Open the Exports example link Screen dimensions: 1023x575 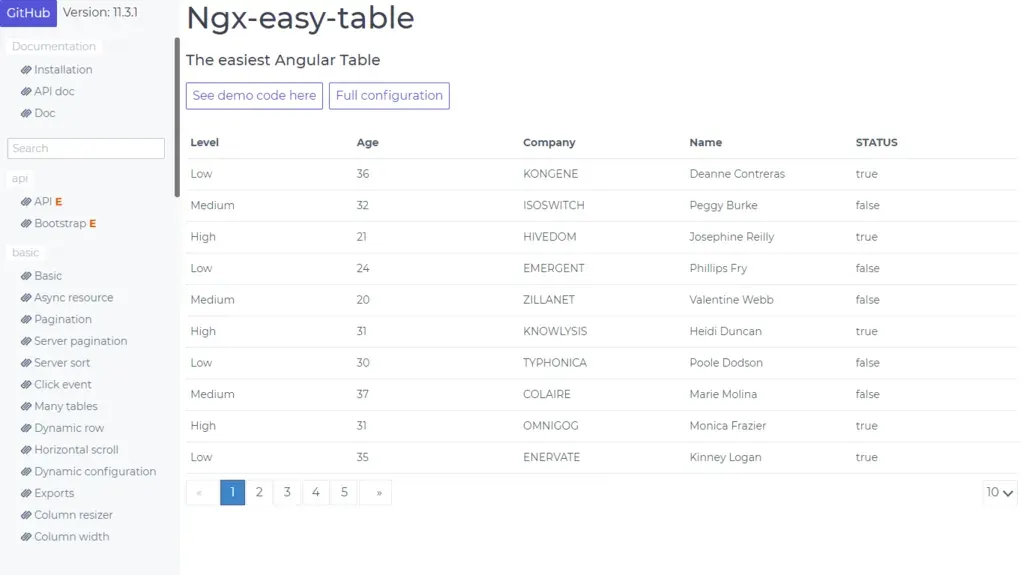[x=54, y=493]
